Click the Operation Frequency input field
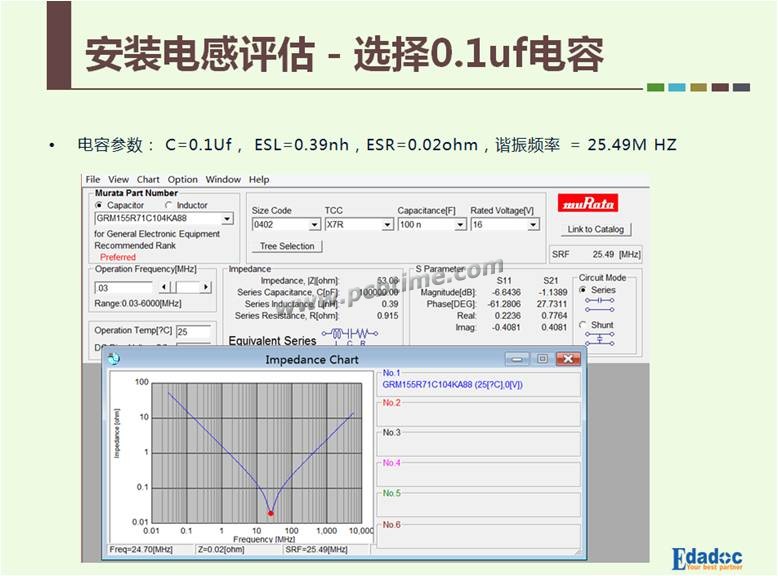This screenshot has width=778, height=576. point(124,288)
